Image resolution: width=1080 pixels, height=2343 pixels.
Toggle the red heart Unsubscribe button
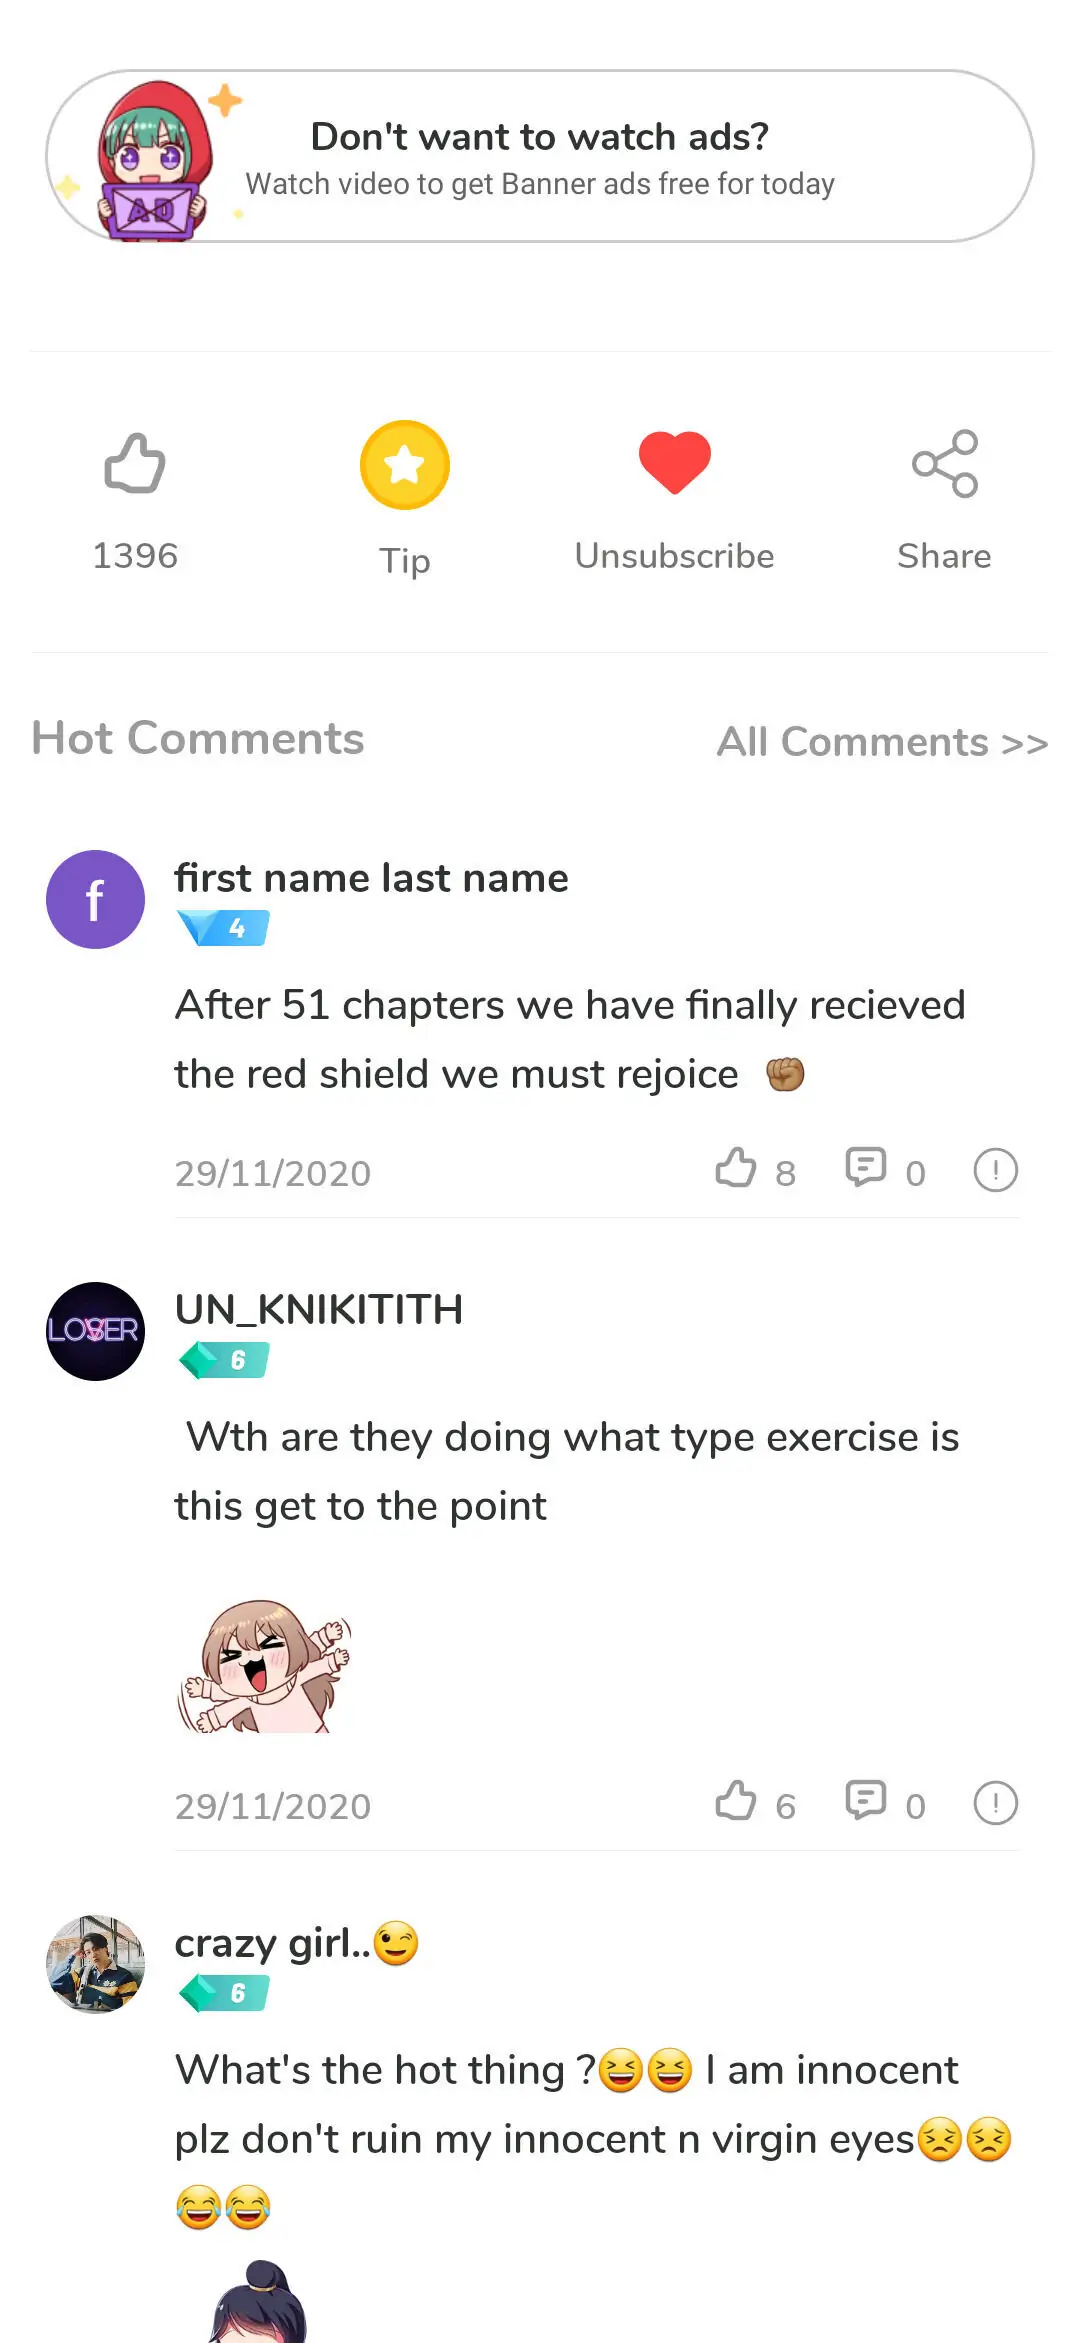click(675, 463)
